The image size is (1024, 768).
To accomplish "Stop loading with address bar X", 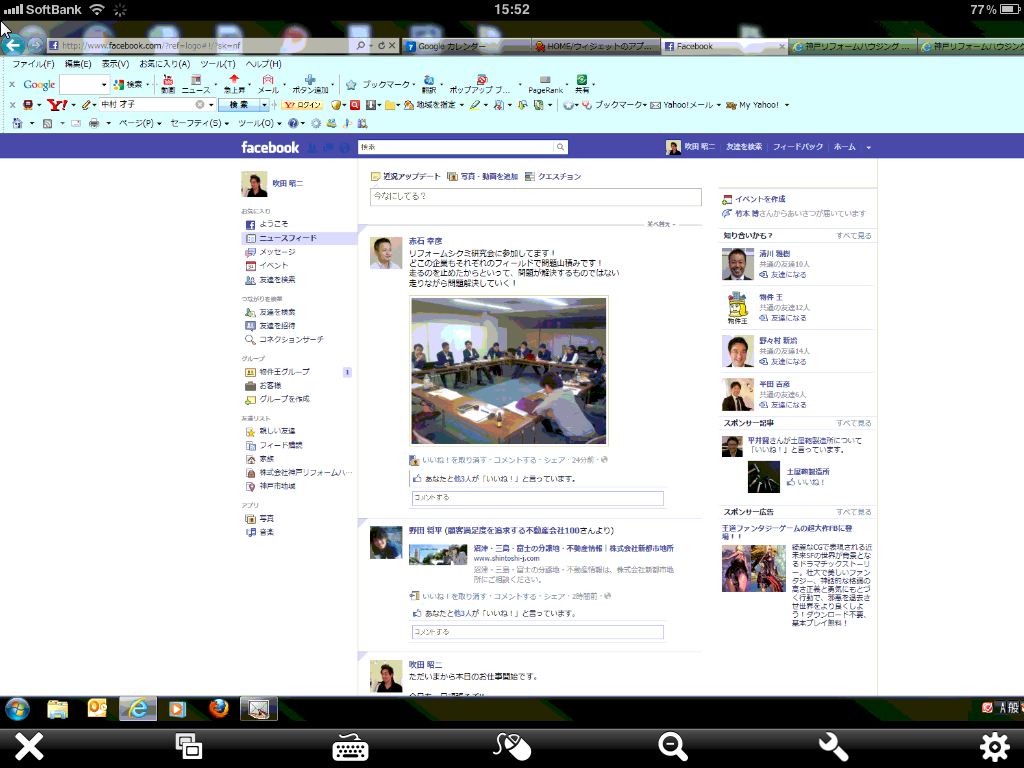I will pos(392,46).
